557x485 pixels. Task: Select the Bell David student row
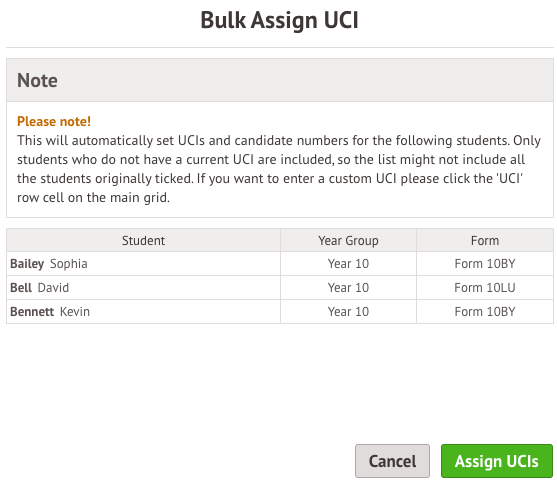280,288
